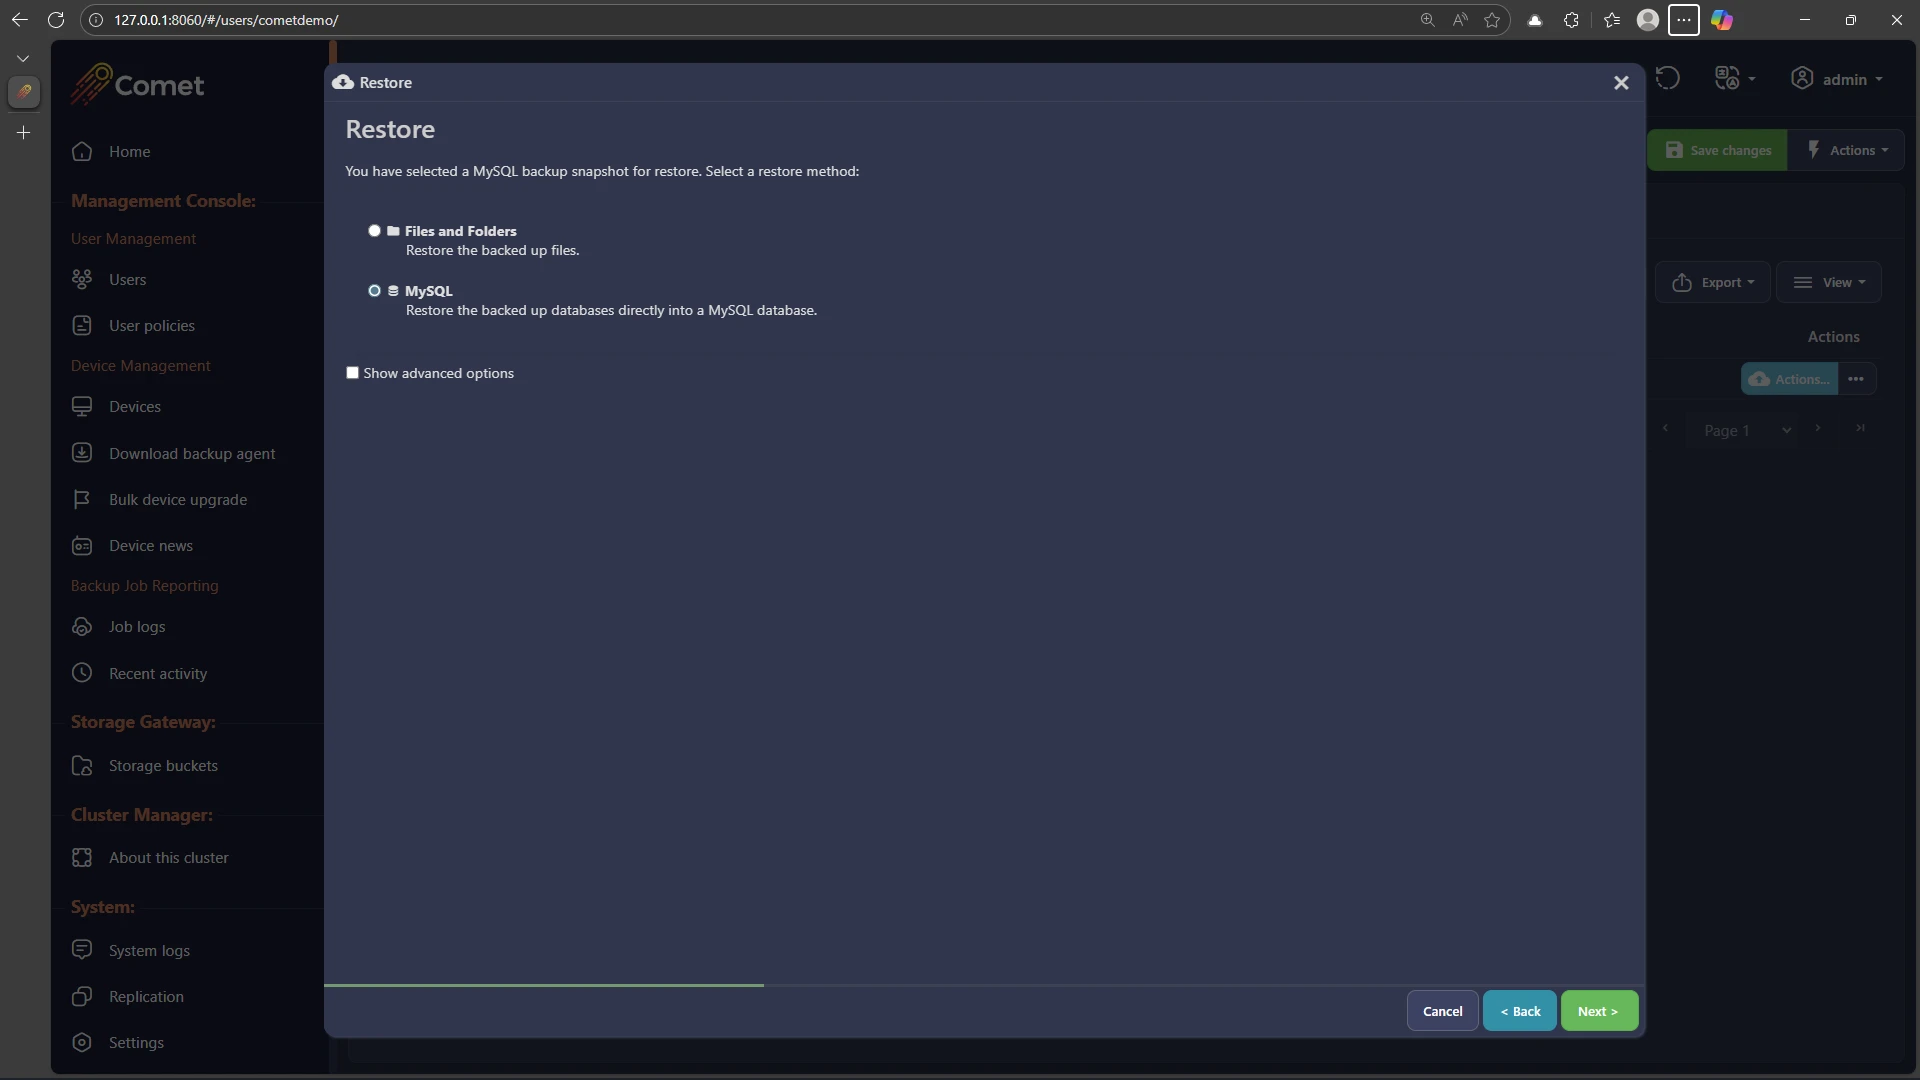Go to the next results page

pyautogui.click(x=1818, y=428)
